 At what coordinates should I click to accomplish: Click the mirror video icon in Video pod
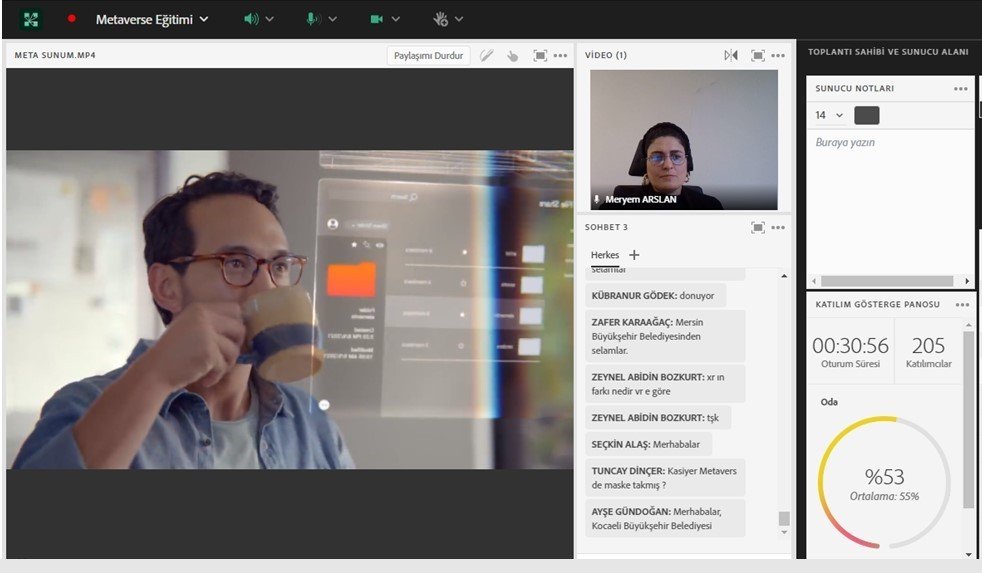[731, 55]
